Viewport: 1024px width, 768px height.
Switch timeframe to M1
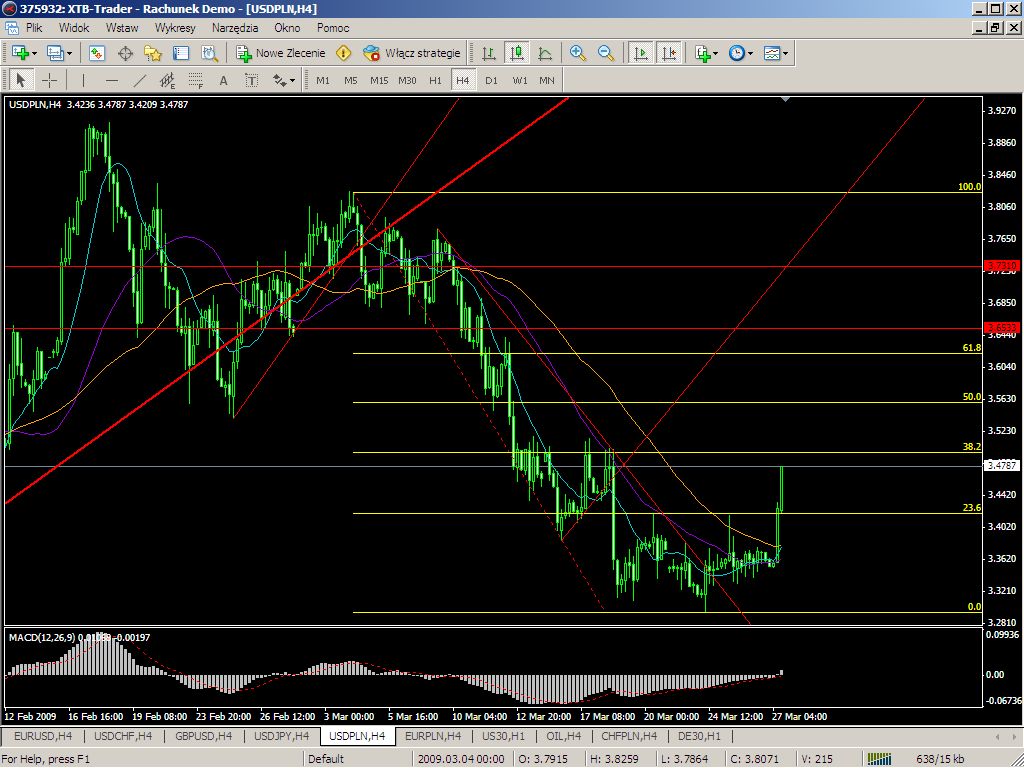(323, 80)
